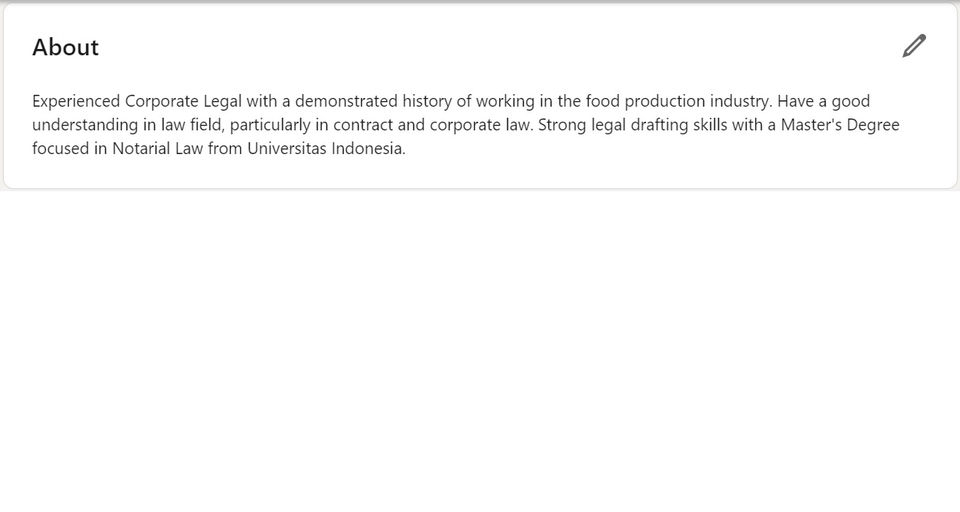The width and height of the screenshot is (960, 512).
Task: Click the pencil edit icon for About
Action: 914,47
